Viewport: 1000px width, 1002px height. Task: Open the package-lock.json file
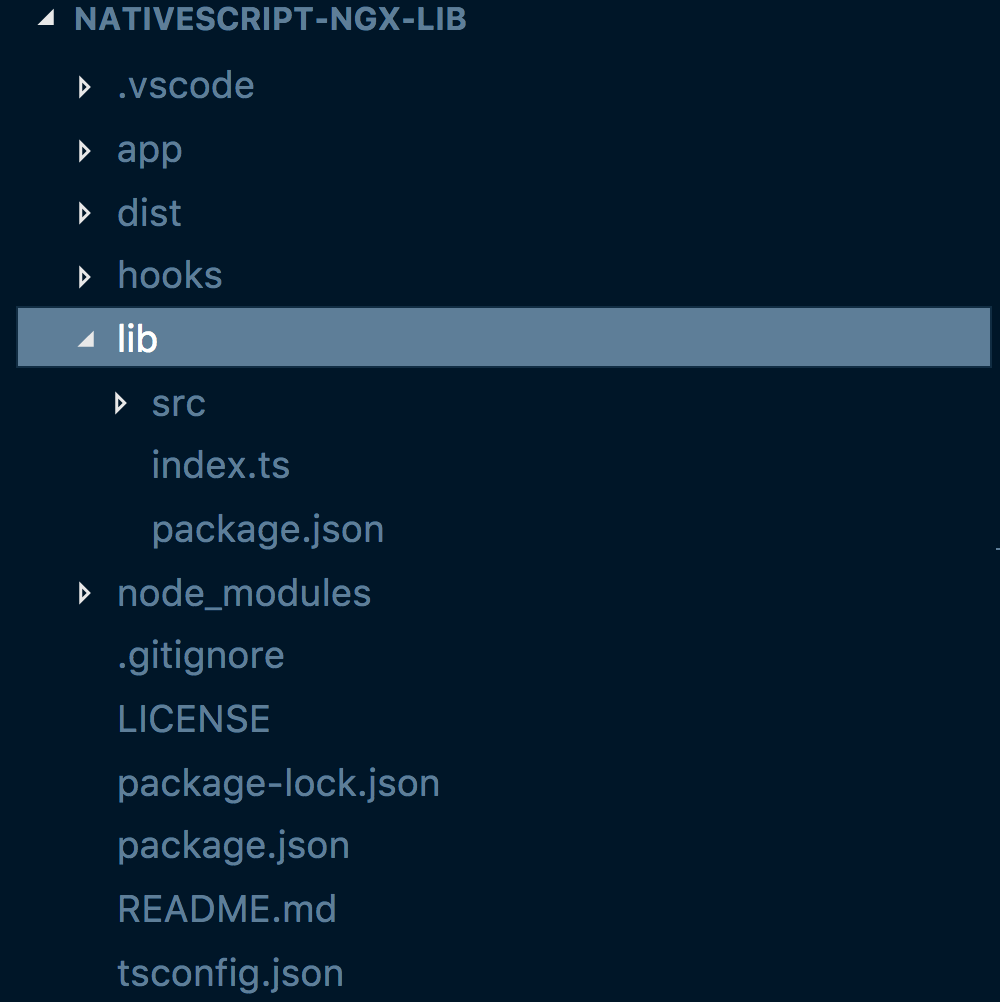(278, 783)
